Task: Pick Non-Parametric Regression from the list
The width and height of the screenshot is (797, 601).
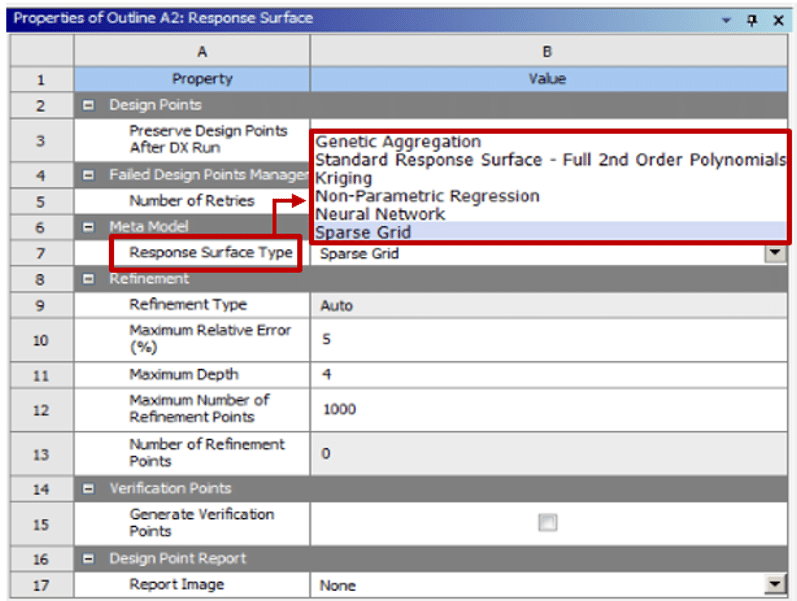Action: coord(427,196)
